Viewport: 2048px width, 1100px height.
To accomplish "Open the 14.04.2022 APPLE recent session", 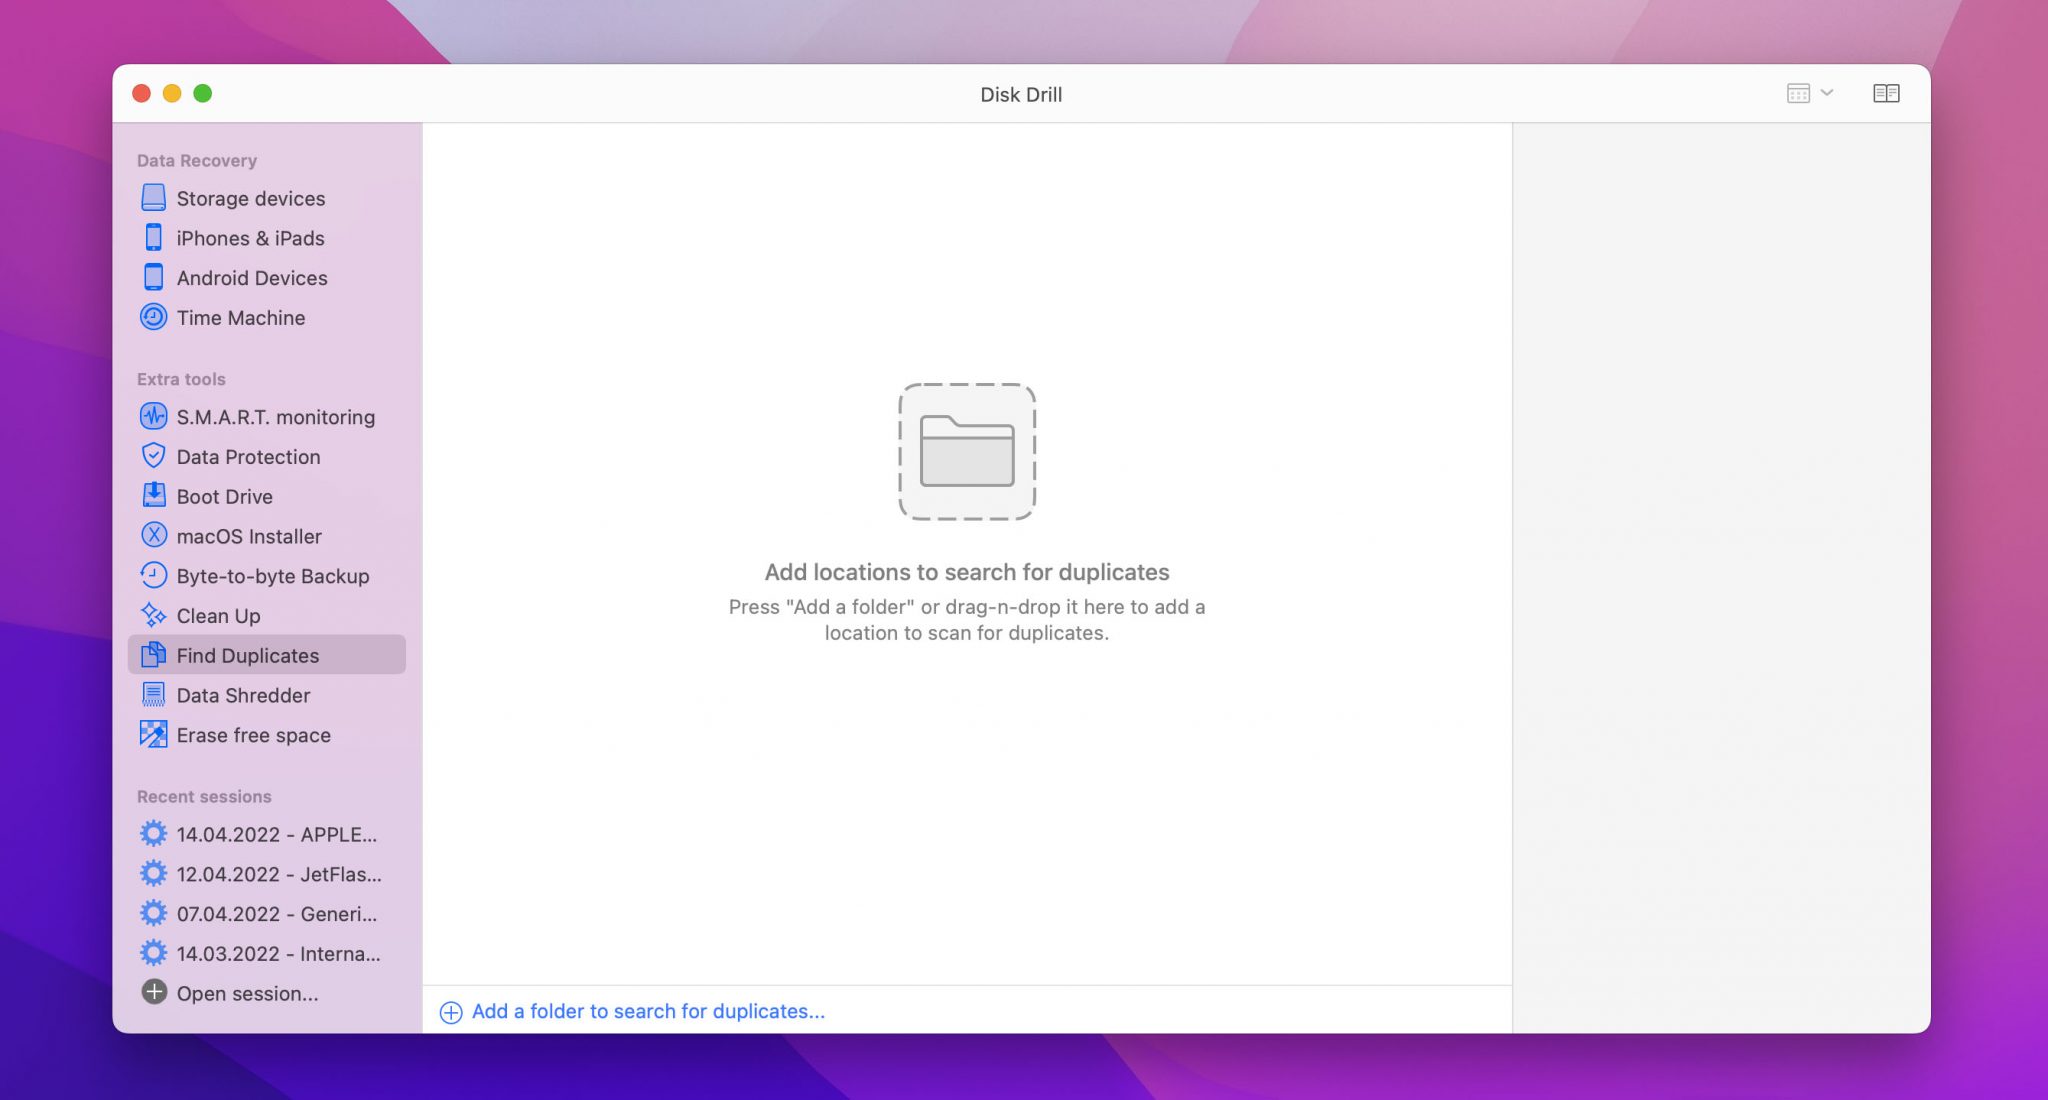I will pyautogui.click(x=265, y=834).
